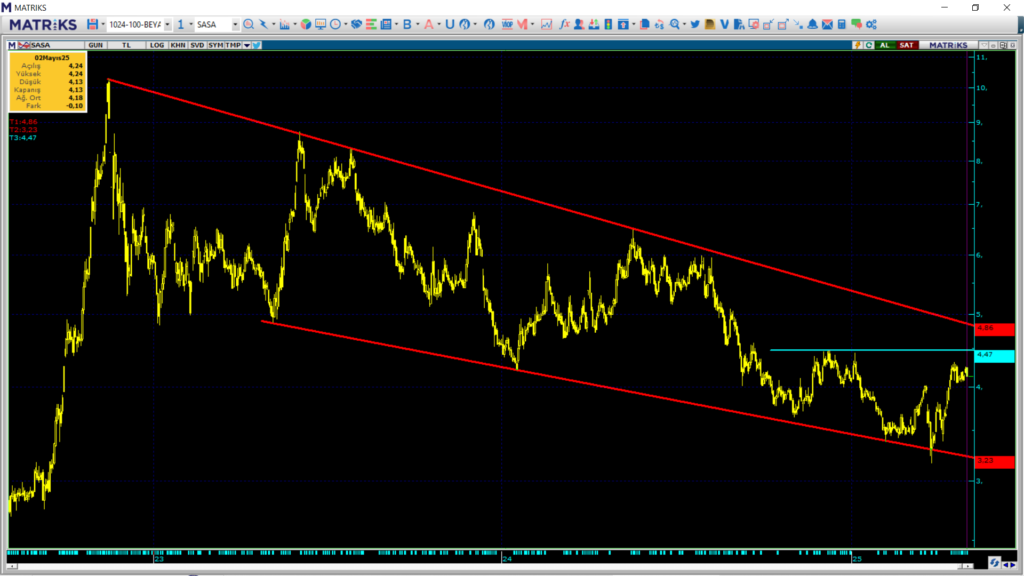Image resolution: width=1024 pixels, height=576 pixels.
Task: Select the GUN period tab
Action: point(96,45)
